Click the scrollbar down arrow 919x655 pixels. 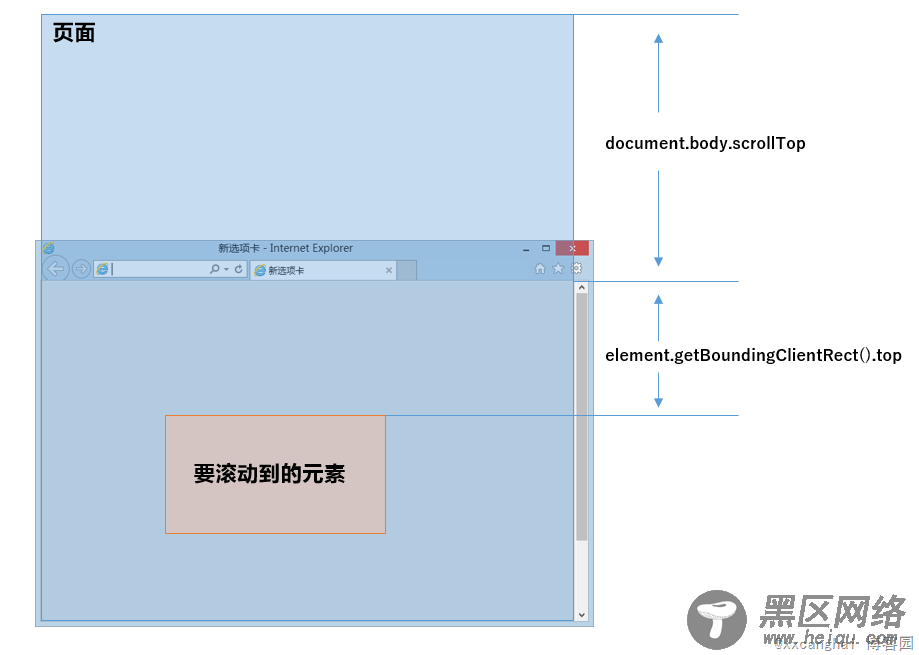581,615
